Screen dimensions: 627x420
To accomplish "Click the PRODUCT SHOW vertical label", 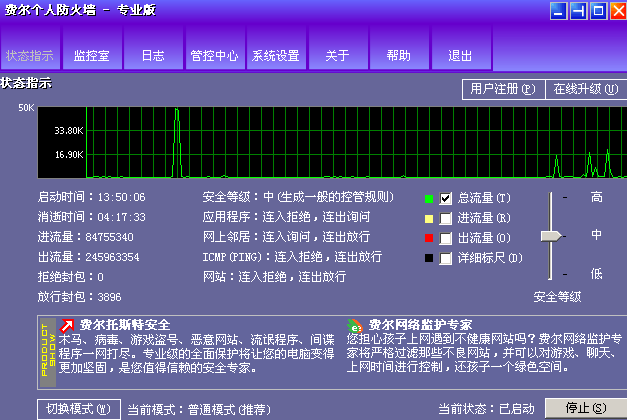I will (x=48, y=350).
